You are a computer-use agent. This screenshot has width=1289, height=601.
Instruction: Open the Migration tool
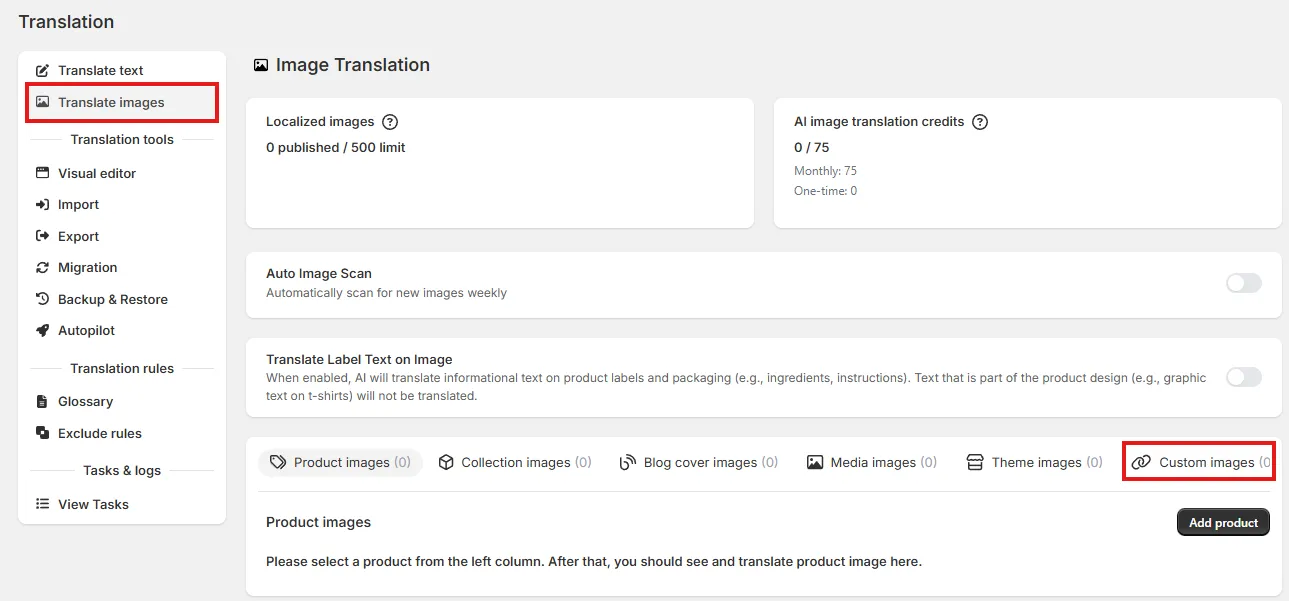pos(122,267)
